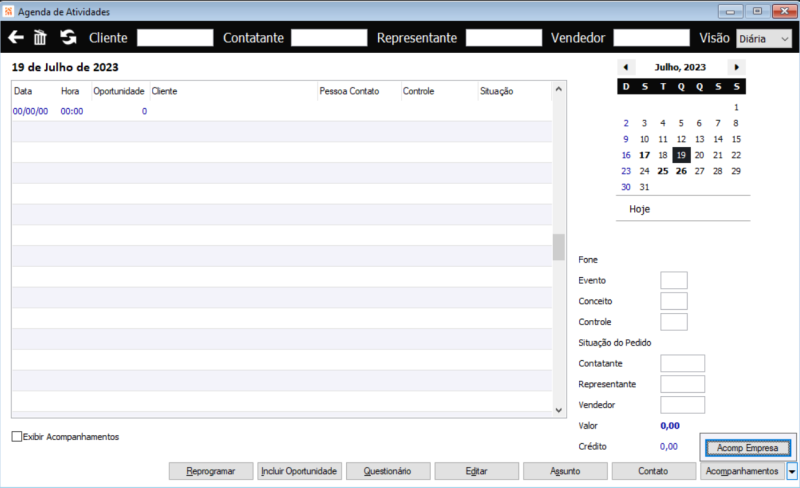Click the Contatante box in details panel
800x488 pixels.
[x=683, y=363]
